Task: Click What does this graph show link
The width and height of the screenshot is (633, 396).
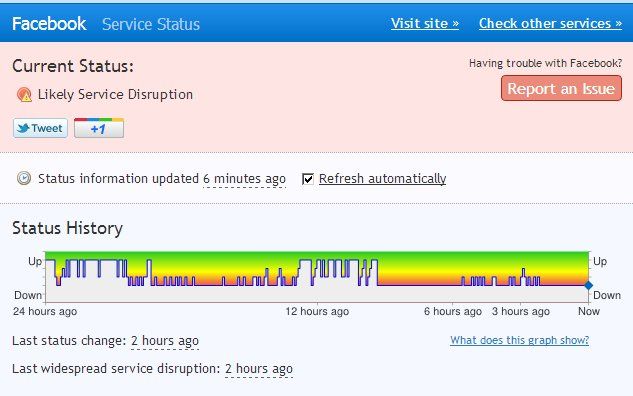Action: (x=520, y=340)
